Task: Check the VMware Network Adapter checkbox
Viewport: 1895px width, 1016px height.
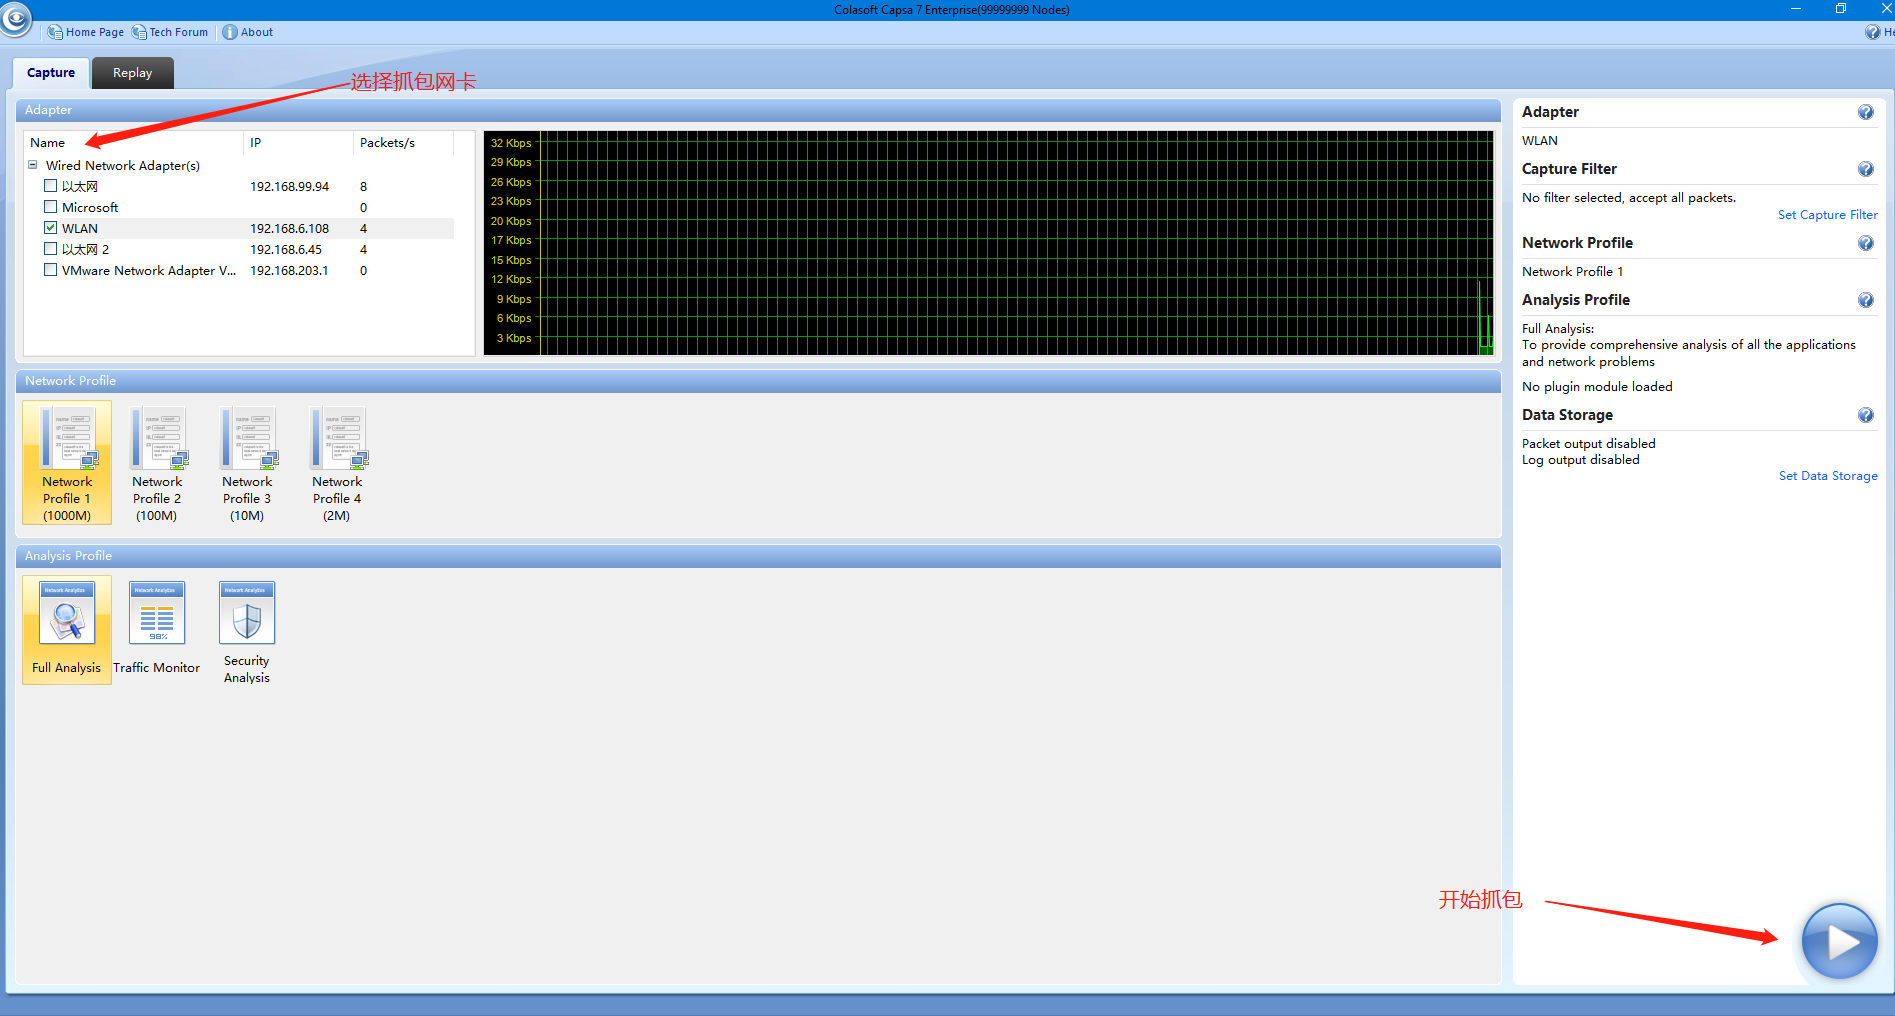Action: click(50, 269)
